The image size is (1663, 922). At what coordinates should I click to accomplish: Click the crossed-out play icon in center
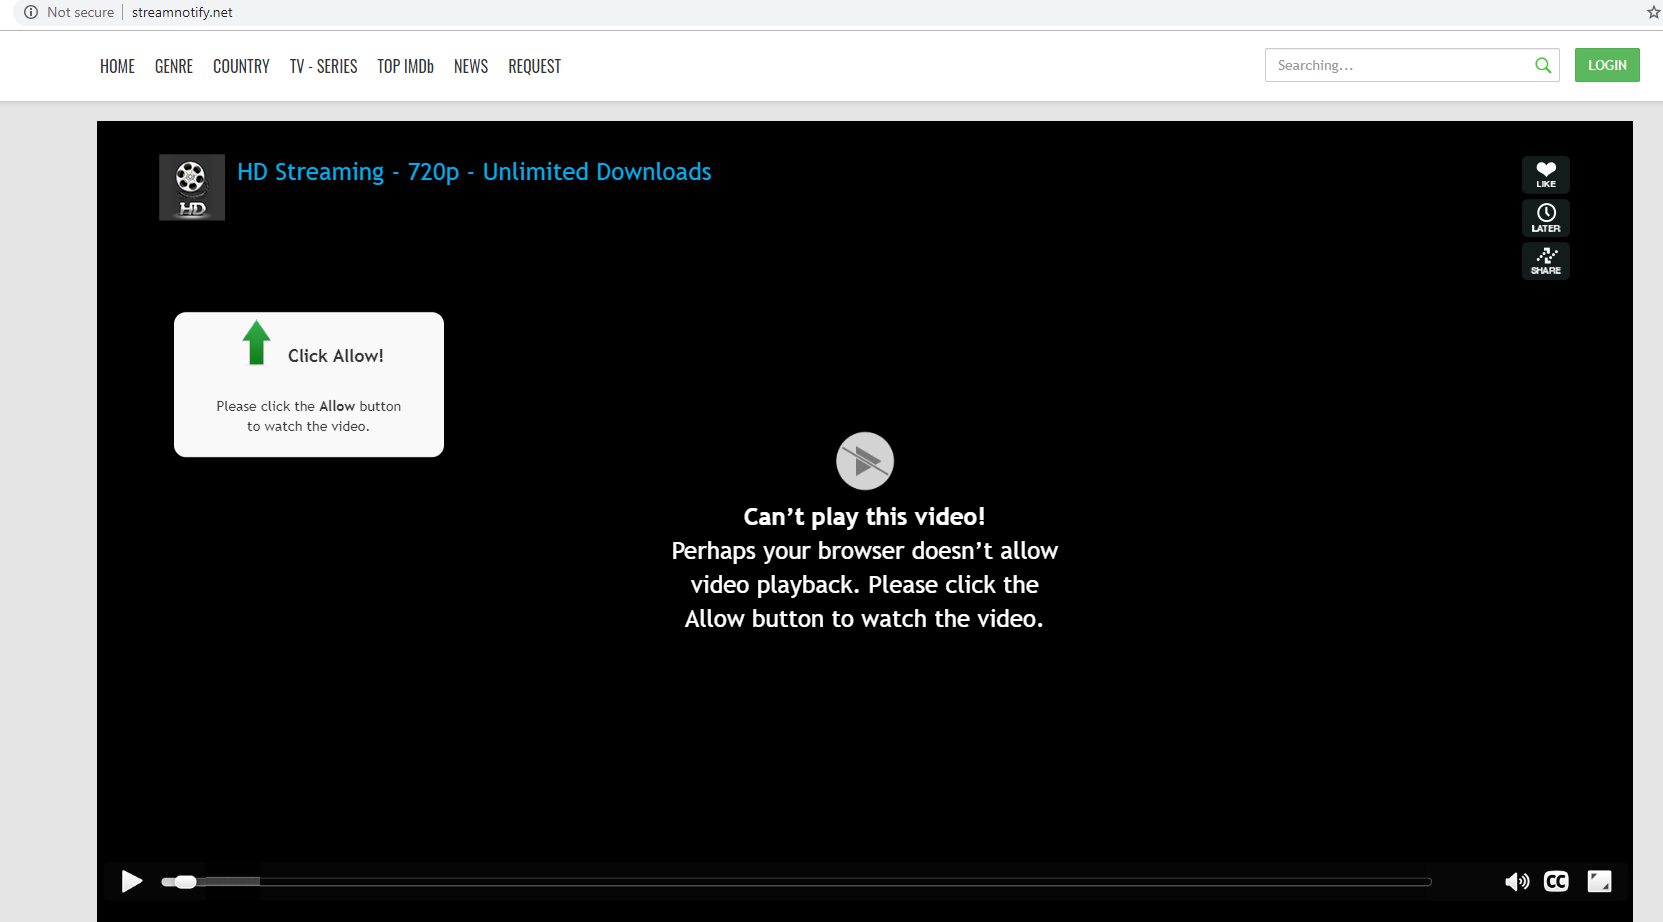point(864,461)
